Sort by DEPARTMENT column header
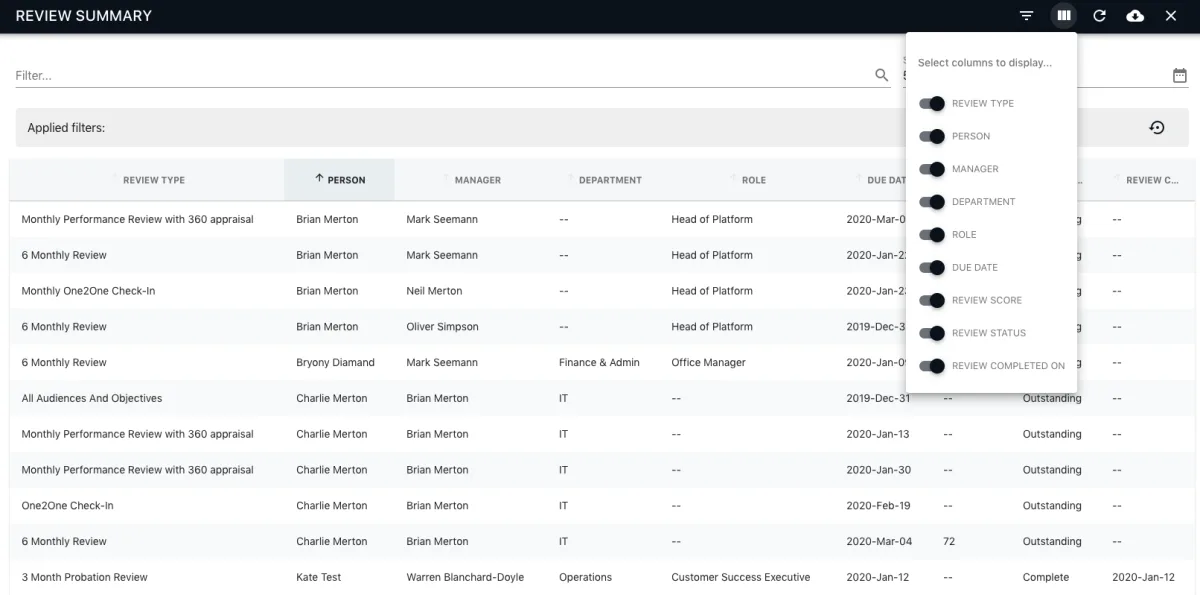Screen dimensions: 1200x595 tap(610, 180)
